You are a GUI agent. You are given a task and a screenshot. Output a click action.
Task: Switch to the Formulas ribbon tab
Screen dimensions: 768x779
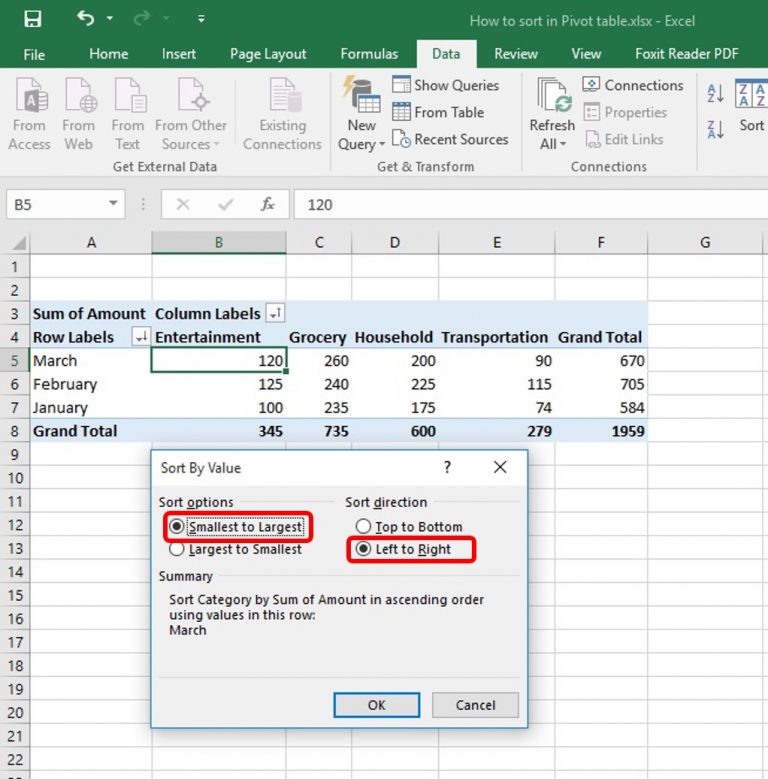point(369,54)
